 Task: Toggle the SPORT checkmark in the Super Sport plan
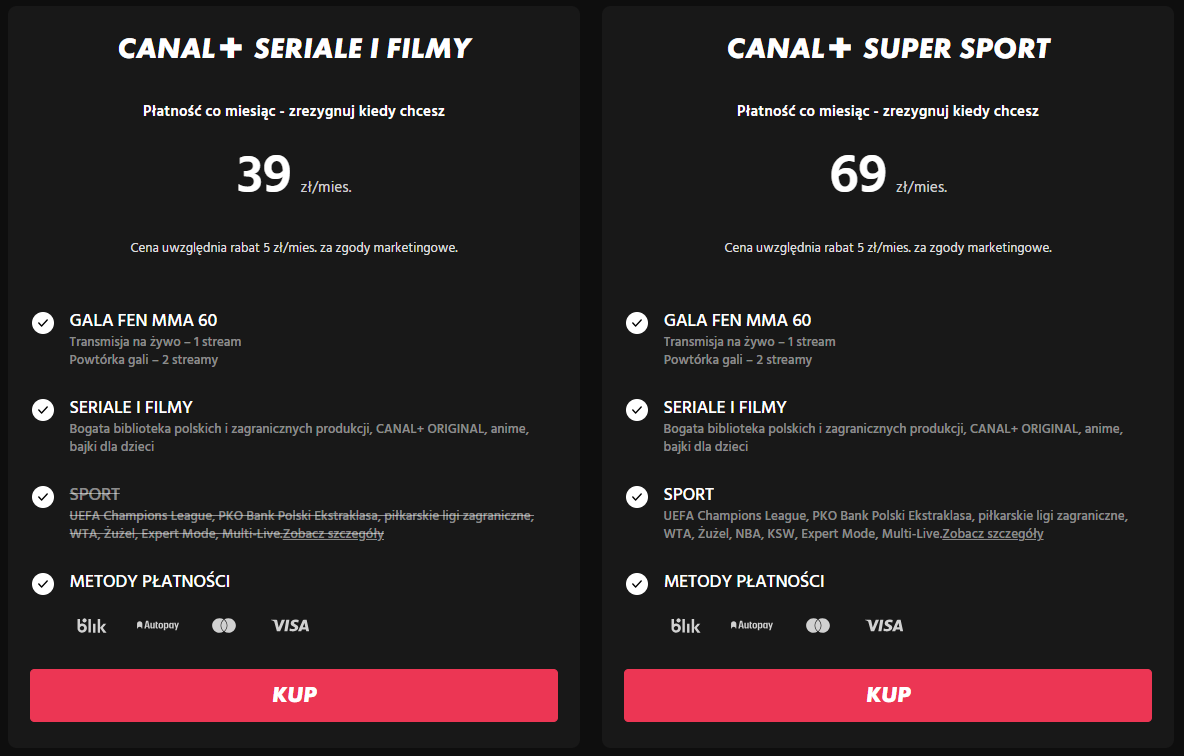pyautogui.click(x=636, y=497)
